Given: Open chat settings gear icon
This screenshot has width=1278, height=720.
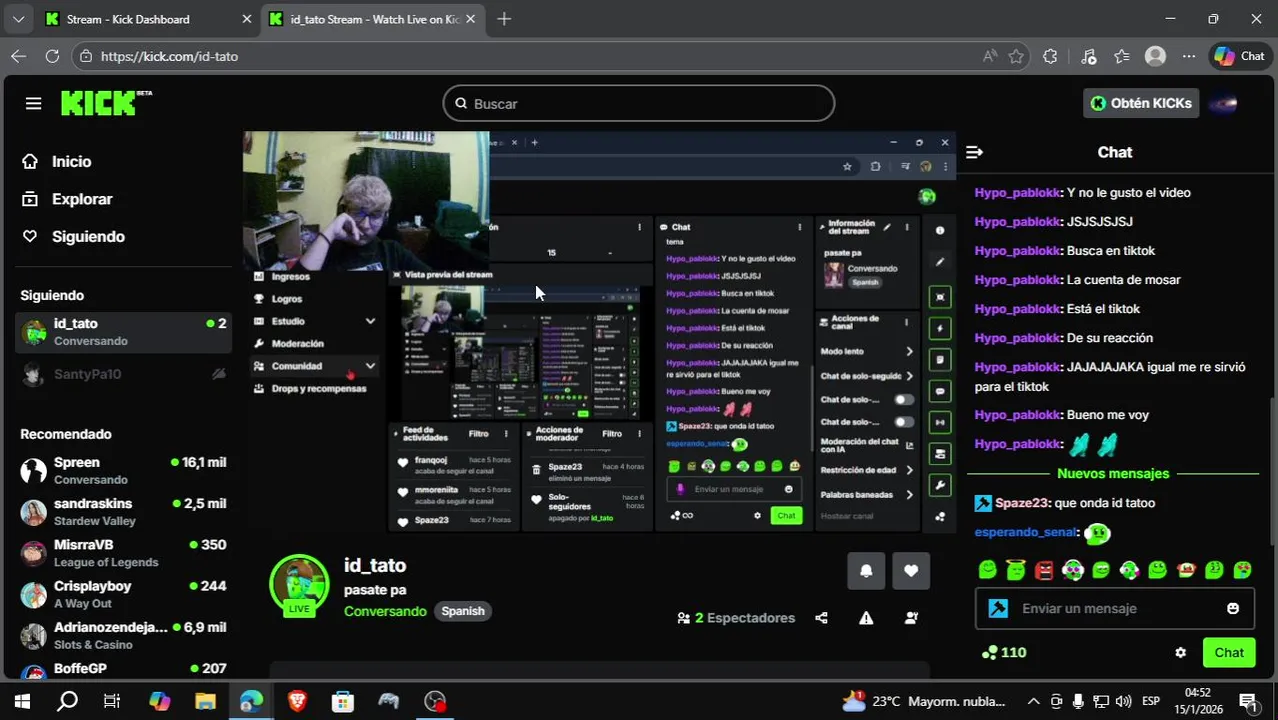Looking at the screenshot, I should click(1180, 652).
